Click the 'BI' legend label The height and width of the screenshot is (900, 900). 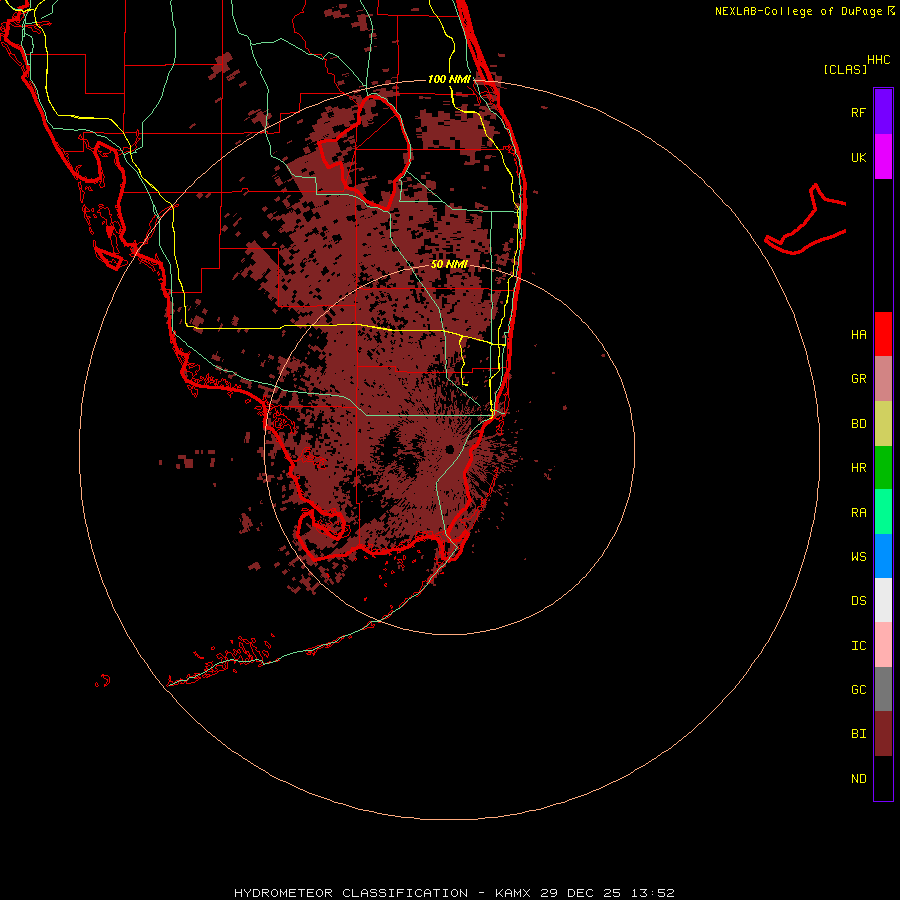coord(858,734)
